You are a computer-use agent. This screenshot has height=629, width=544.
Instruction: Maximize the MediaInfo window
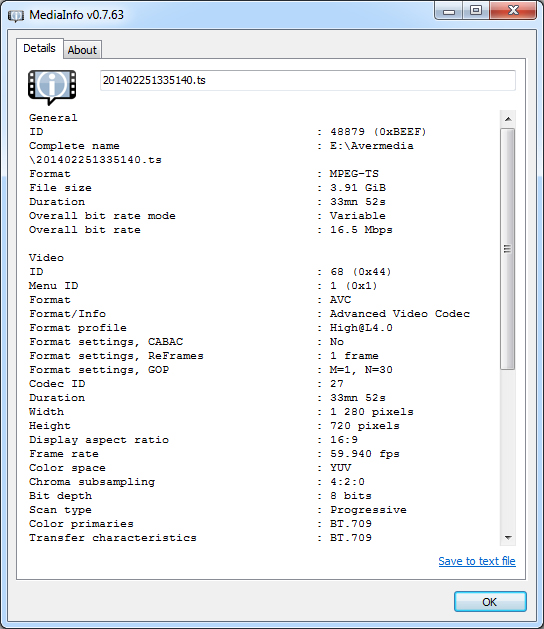pos(476,11)
